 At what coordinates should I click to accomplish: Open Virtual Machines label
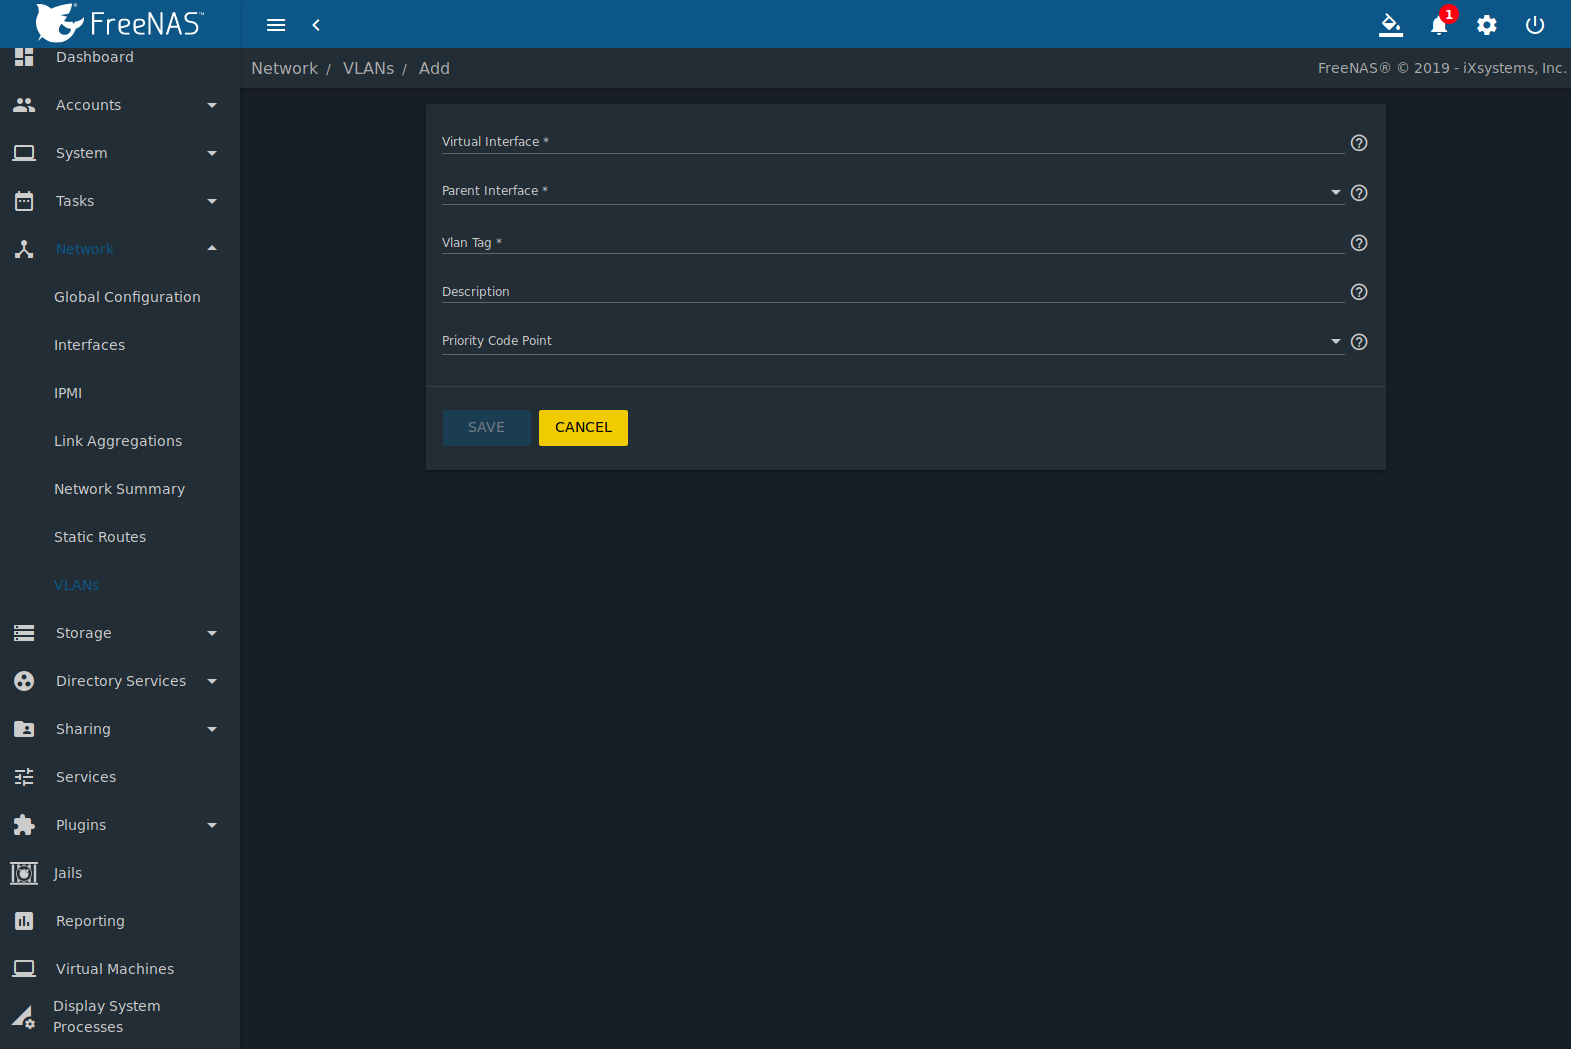pyautogui.click(x=115, y=969)
